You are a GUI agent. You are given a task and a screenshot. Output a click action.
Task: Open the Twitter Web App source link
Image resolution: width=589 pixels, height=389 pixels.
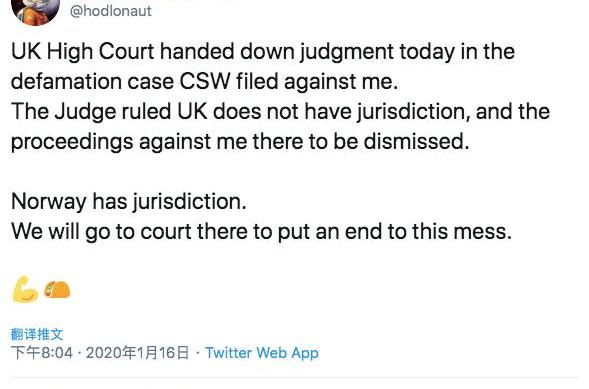pos(262,353)
